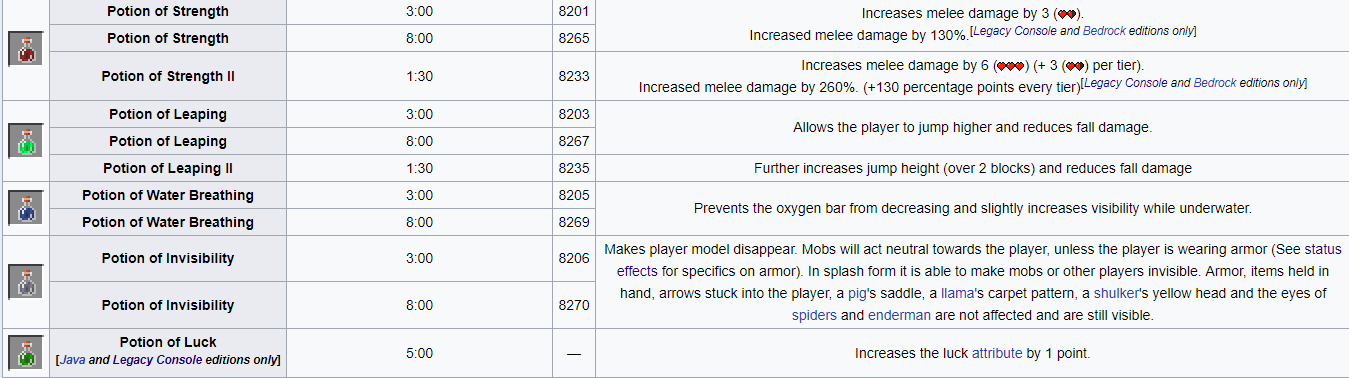Open the 'enderman' link

click(898, 316)
